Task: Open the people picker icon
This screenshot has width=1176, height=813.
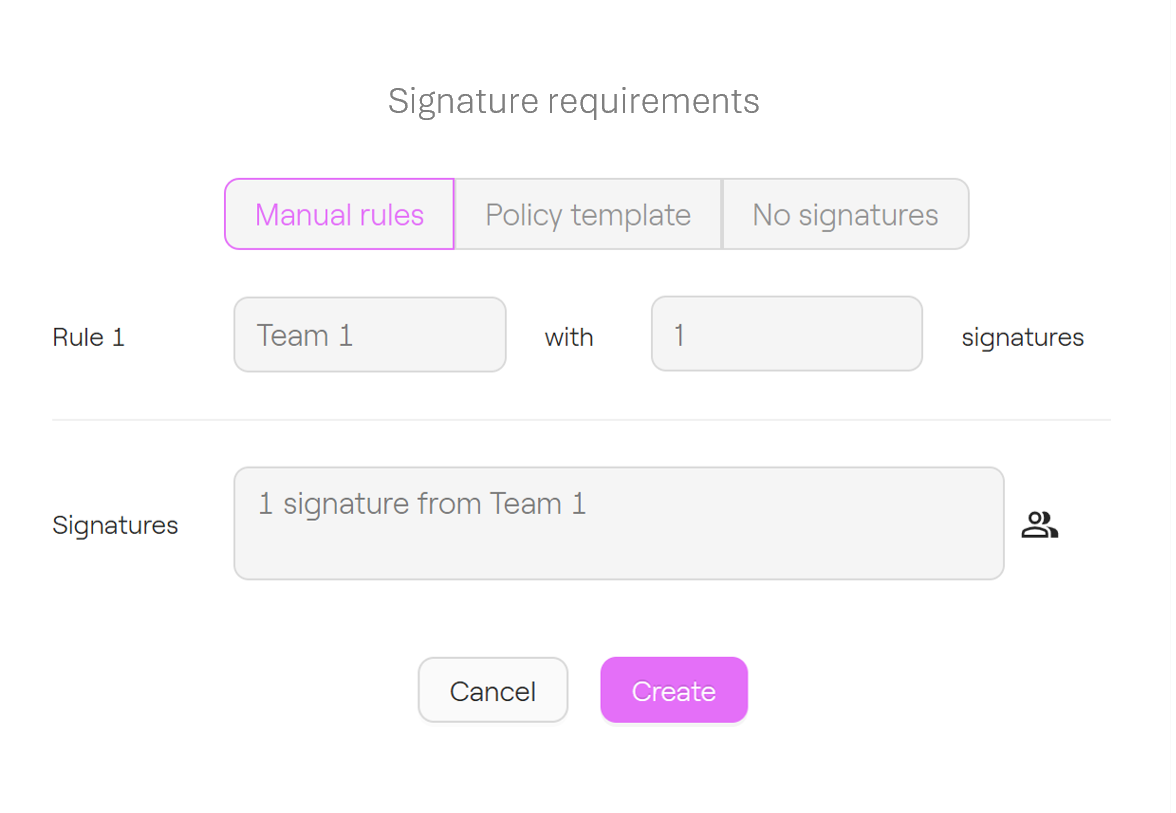Action: pos(1039,525)
